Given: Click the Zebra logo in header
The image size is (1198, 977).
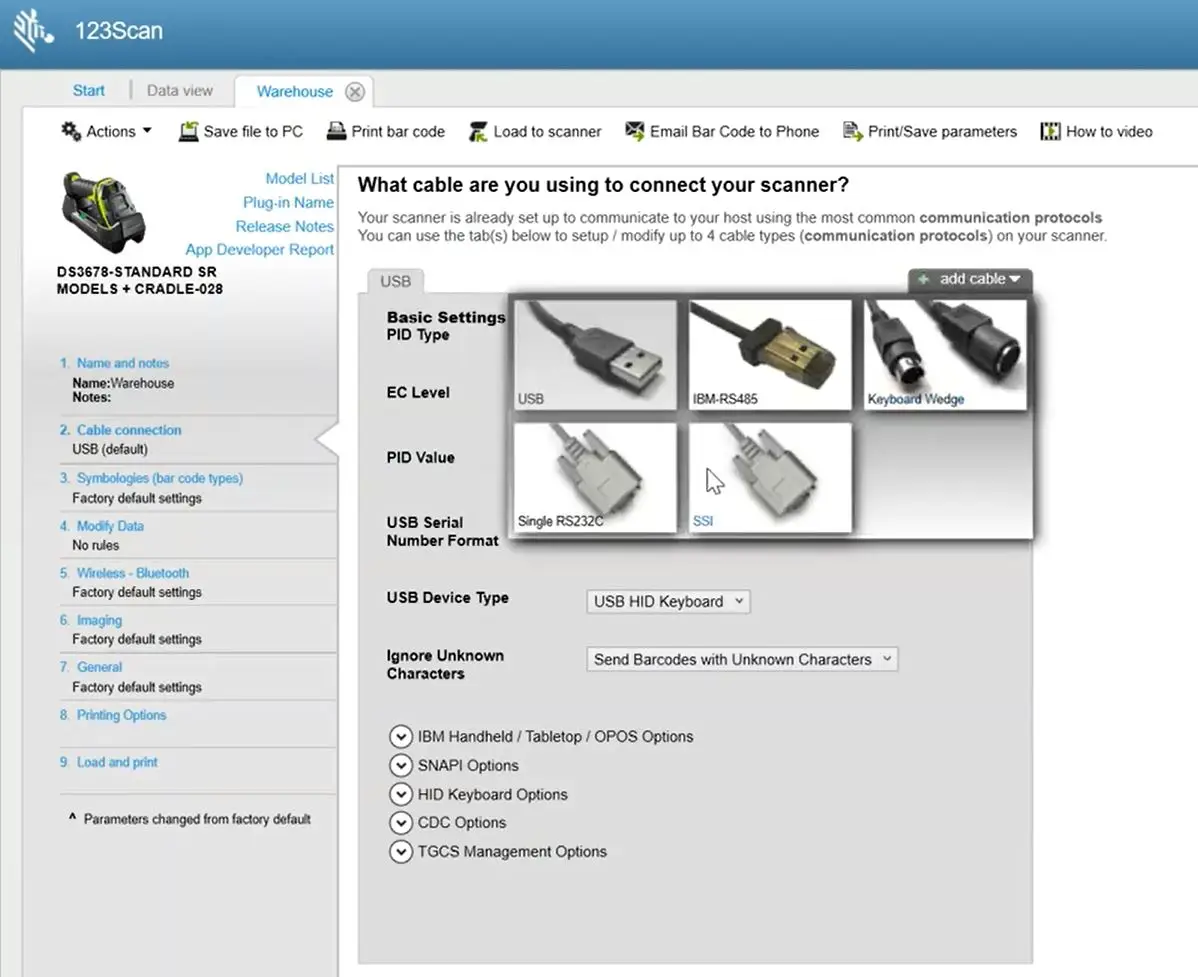Looking at the screenshot, I should coord(33,31).
